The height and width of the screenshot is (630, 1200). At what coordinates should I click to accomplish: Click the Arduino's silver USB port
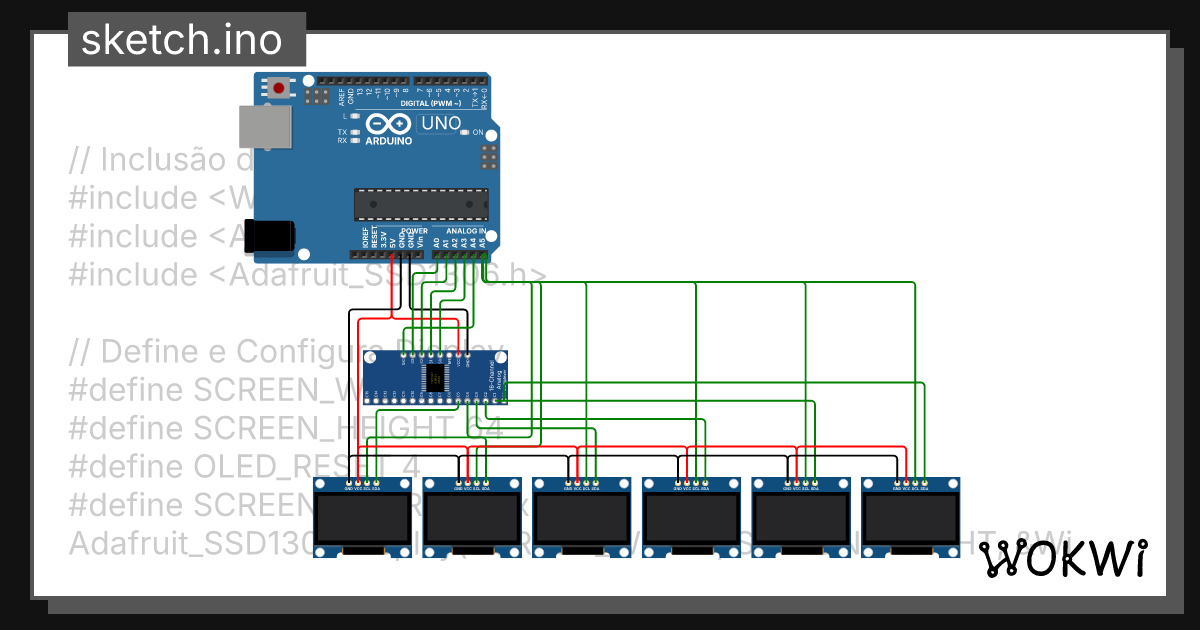point(265,127)
